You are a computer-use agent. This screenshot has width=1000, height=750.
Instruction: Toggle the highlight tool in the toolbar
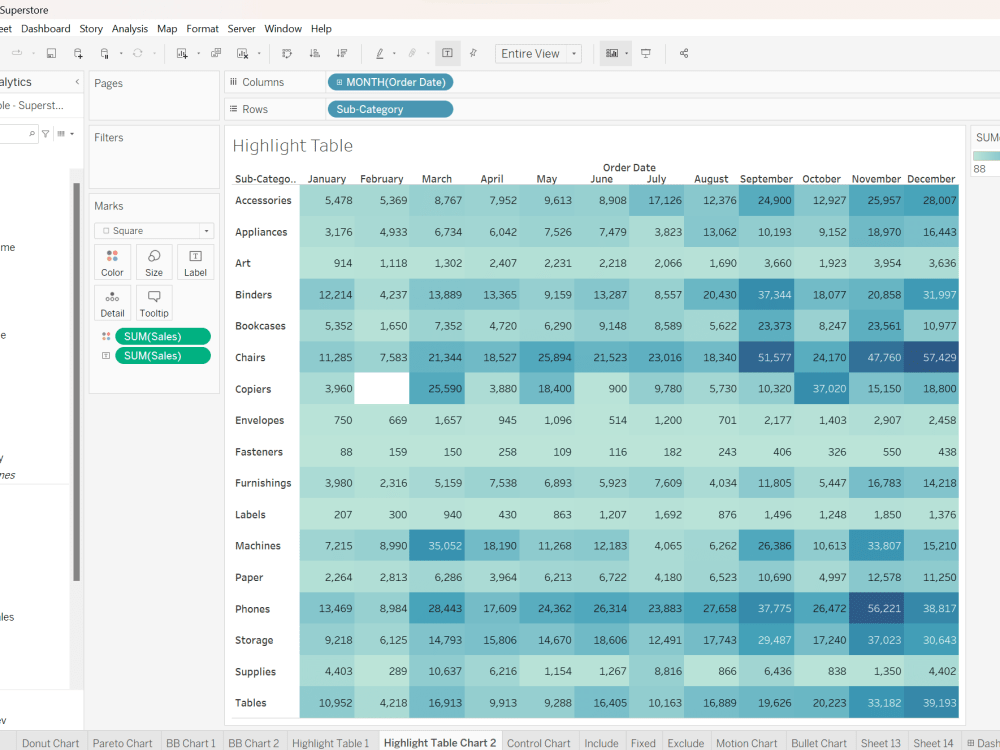(380, 53)
